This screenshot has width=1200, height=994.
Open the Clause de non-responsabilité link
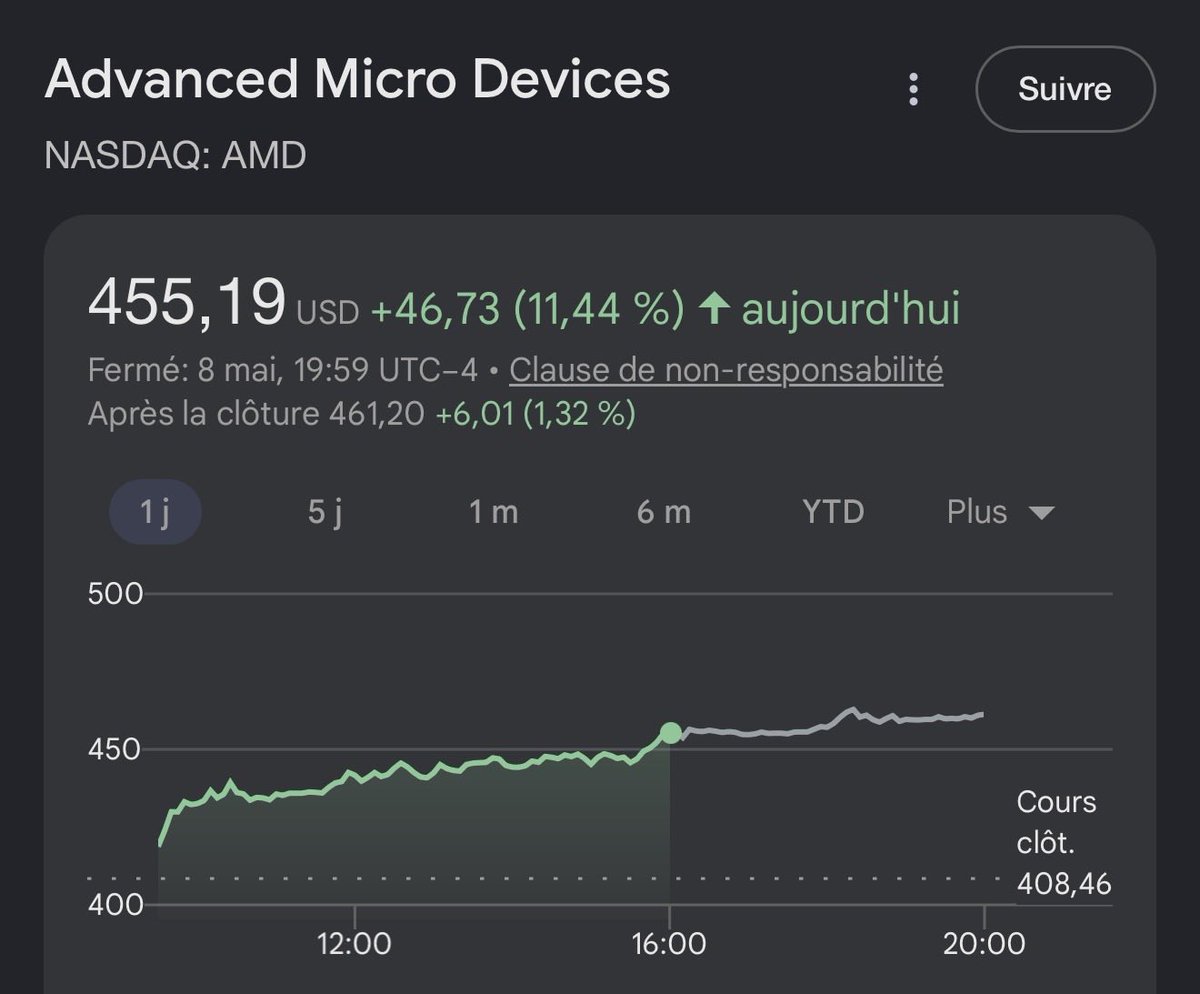[x=726, y=370]
